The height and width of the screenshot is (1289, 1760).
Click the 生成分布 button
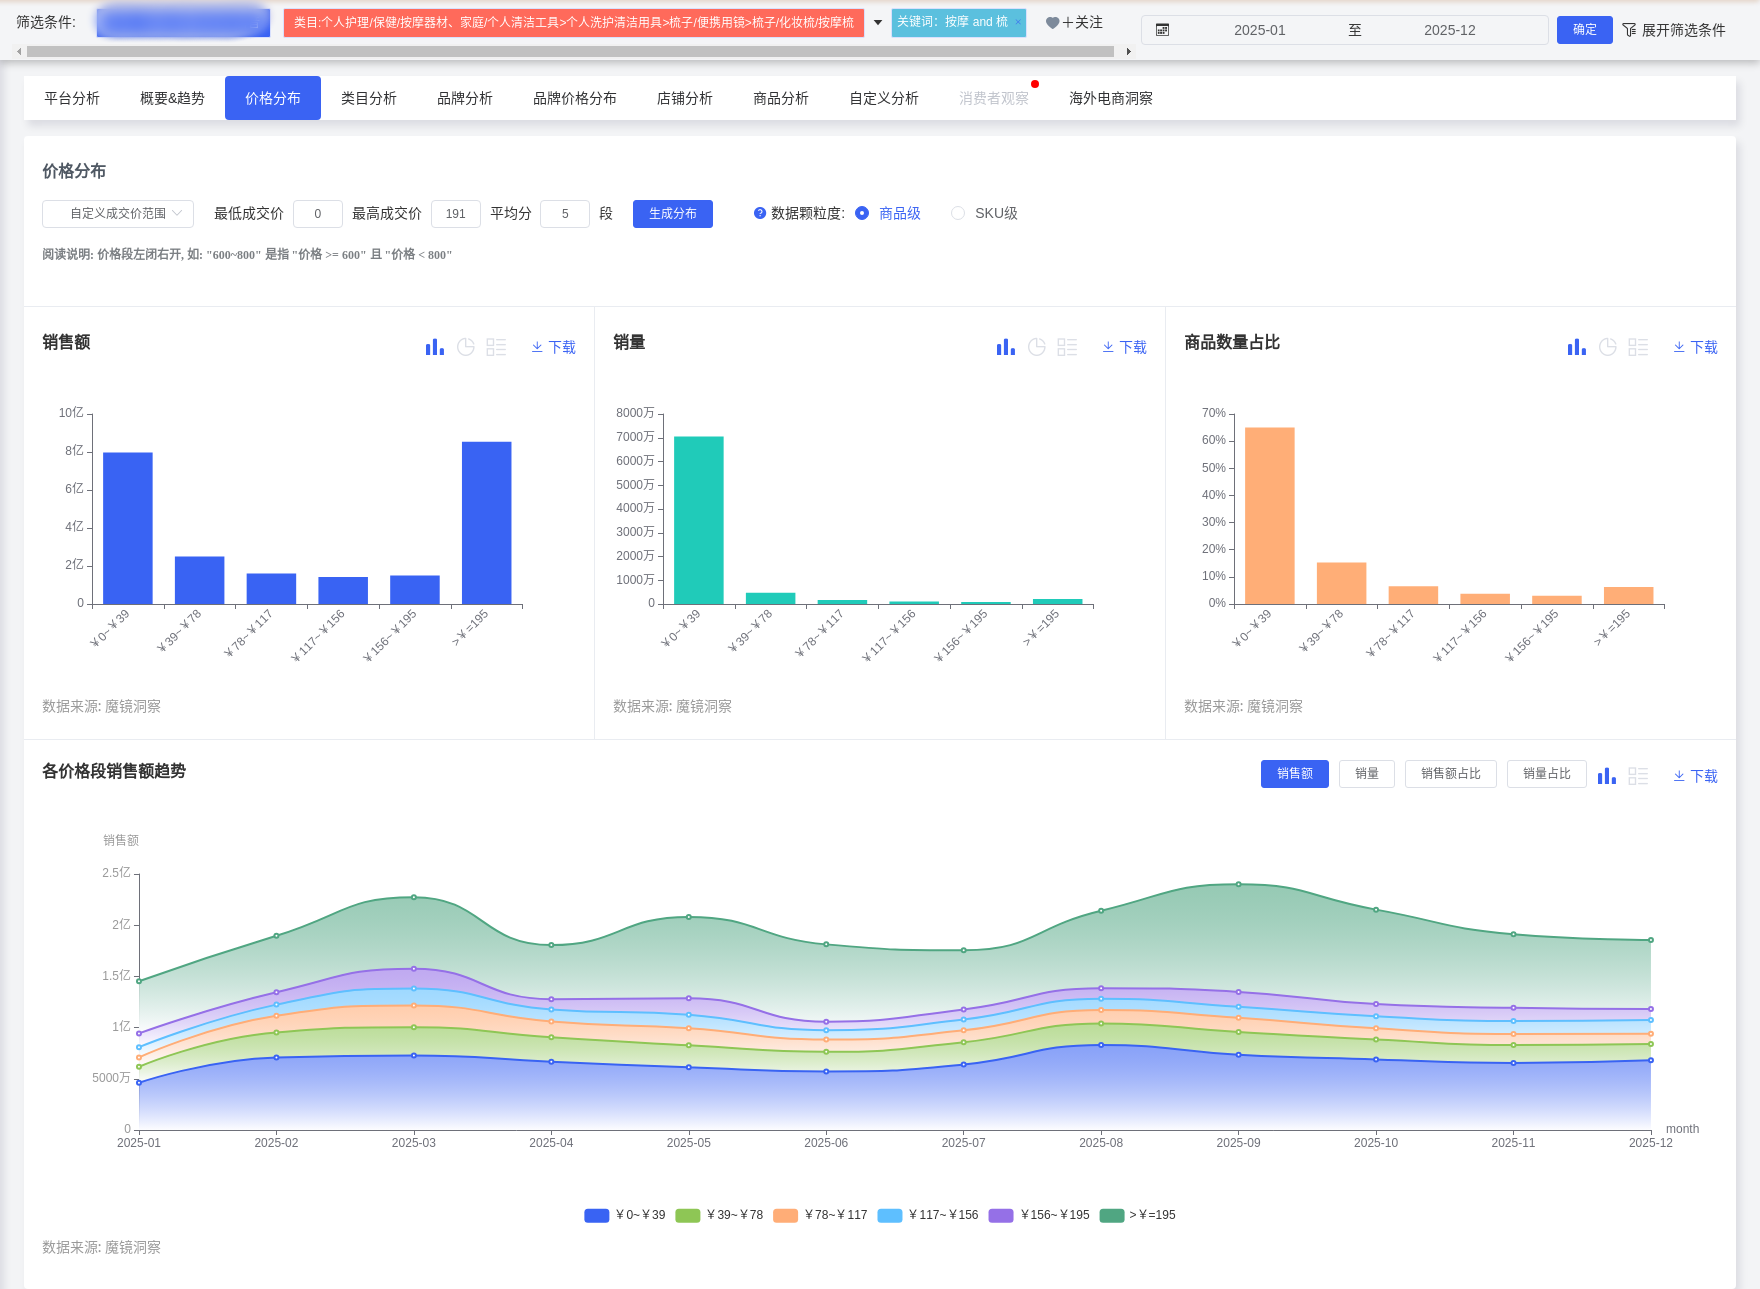672,214
